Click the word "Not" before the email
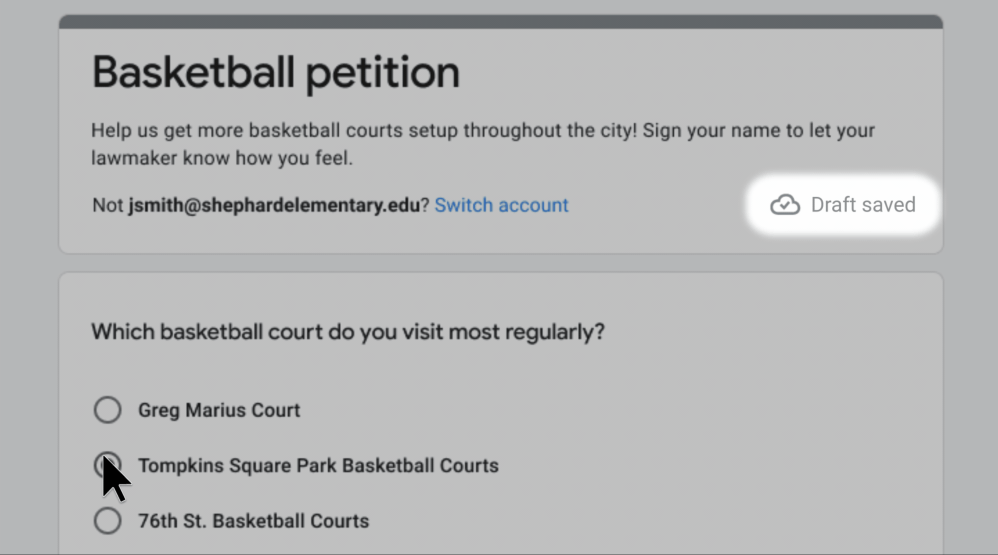998x555 pixels. click(x=107, y=205)
